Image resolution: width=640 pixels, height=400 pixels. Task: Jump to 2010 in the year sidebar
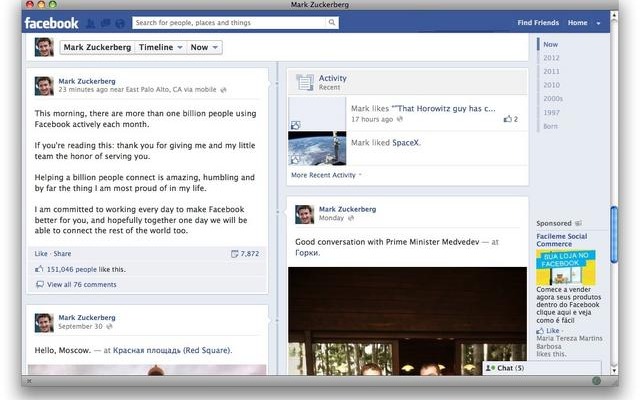[x=551, y=85]
